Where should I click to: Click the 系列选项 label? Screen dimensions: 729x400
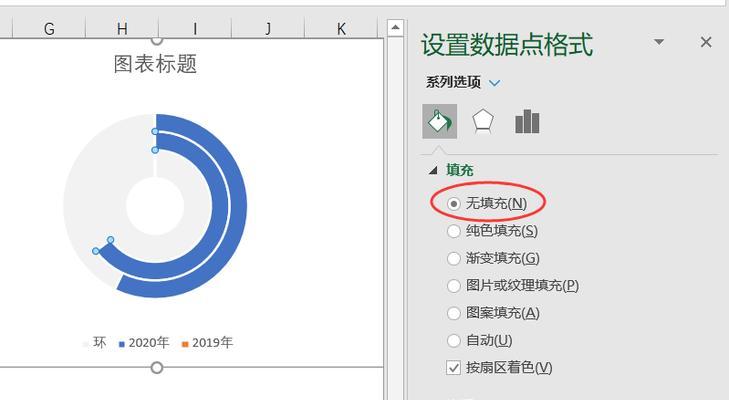[453, 82]
